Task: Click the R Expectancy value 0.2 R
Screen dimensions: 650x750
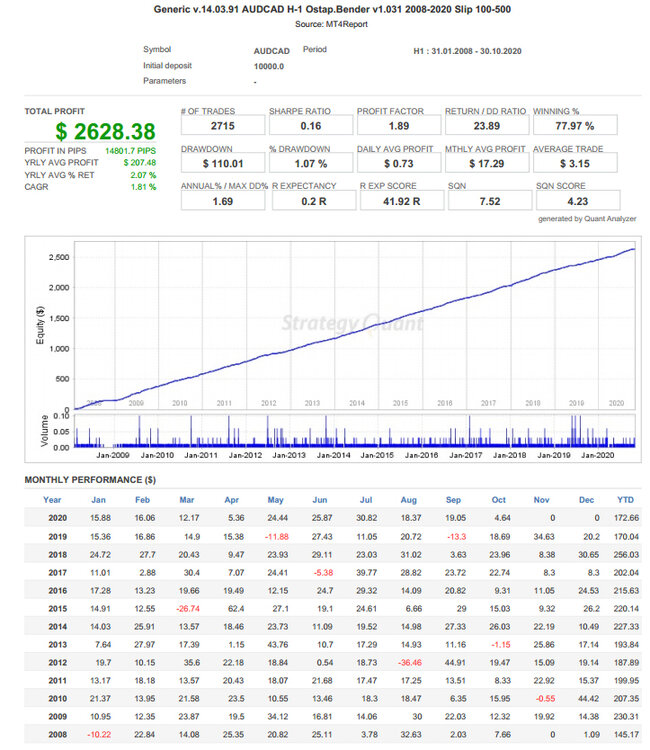Action: click(314, 201)
